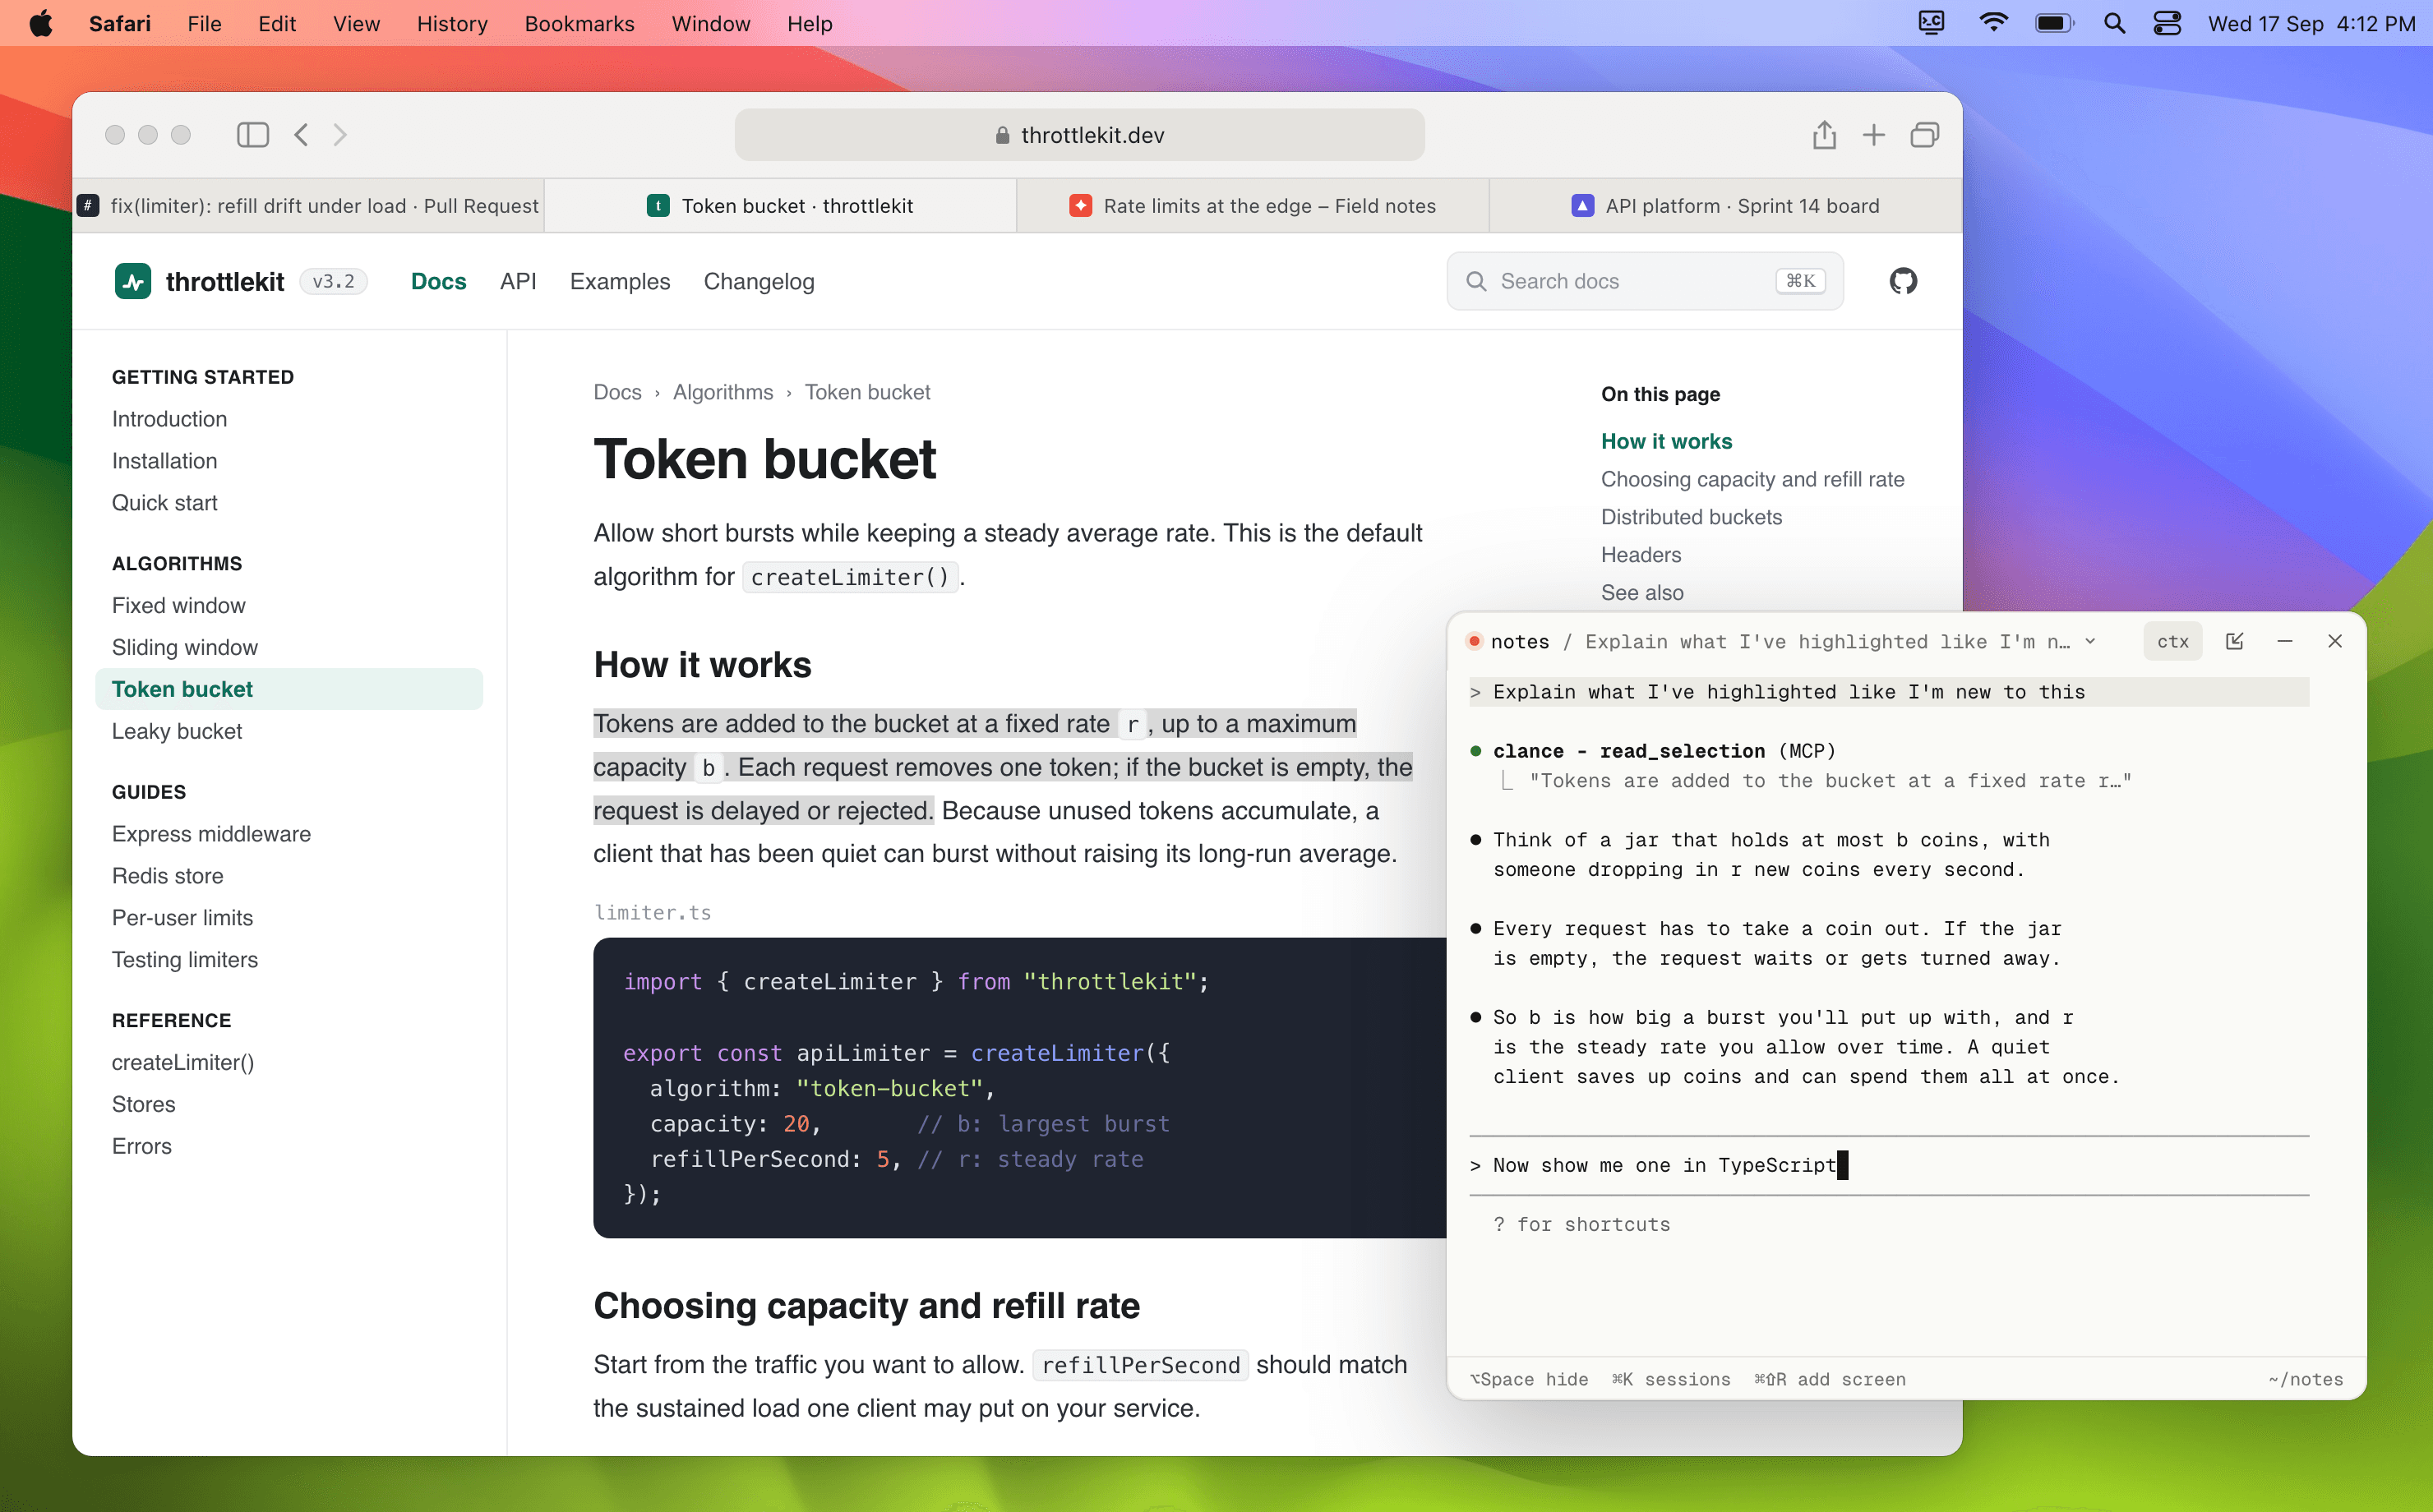The width and height of the screenshot is (2433, 1512).
Task: Open the History menu
Action: 452,23
